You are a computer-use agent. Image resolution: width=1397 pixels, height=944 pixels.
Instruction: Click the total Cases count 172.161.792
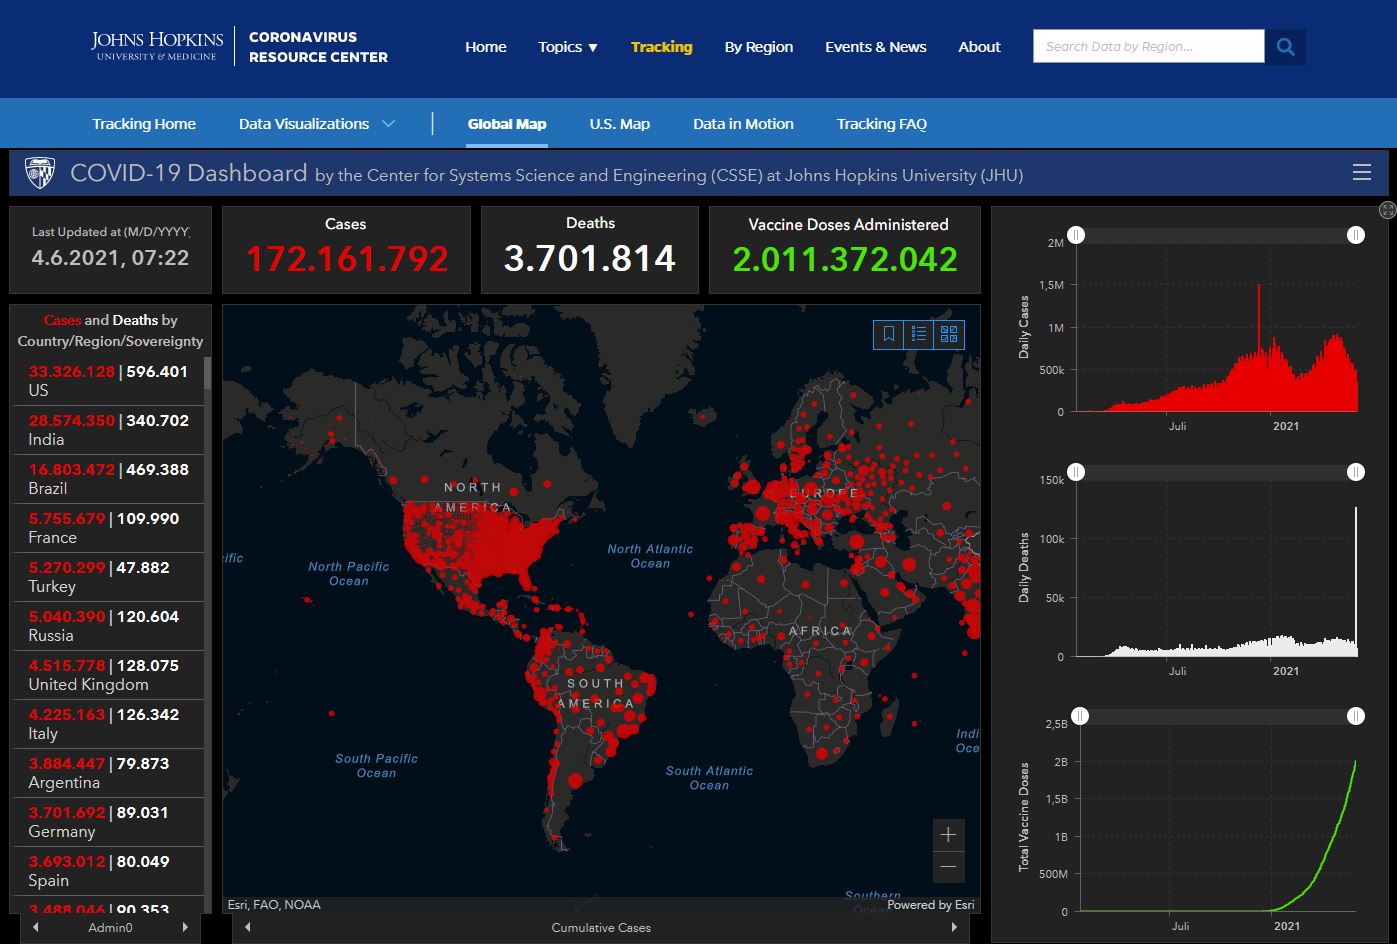point(346,259)
